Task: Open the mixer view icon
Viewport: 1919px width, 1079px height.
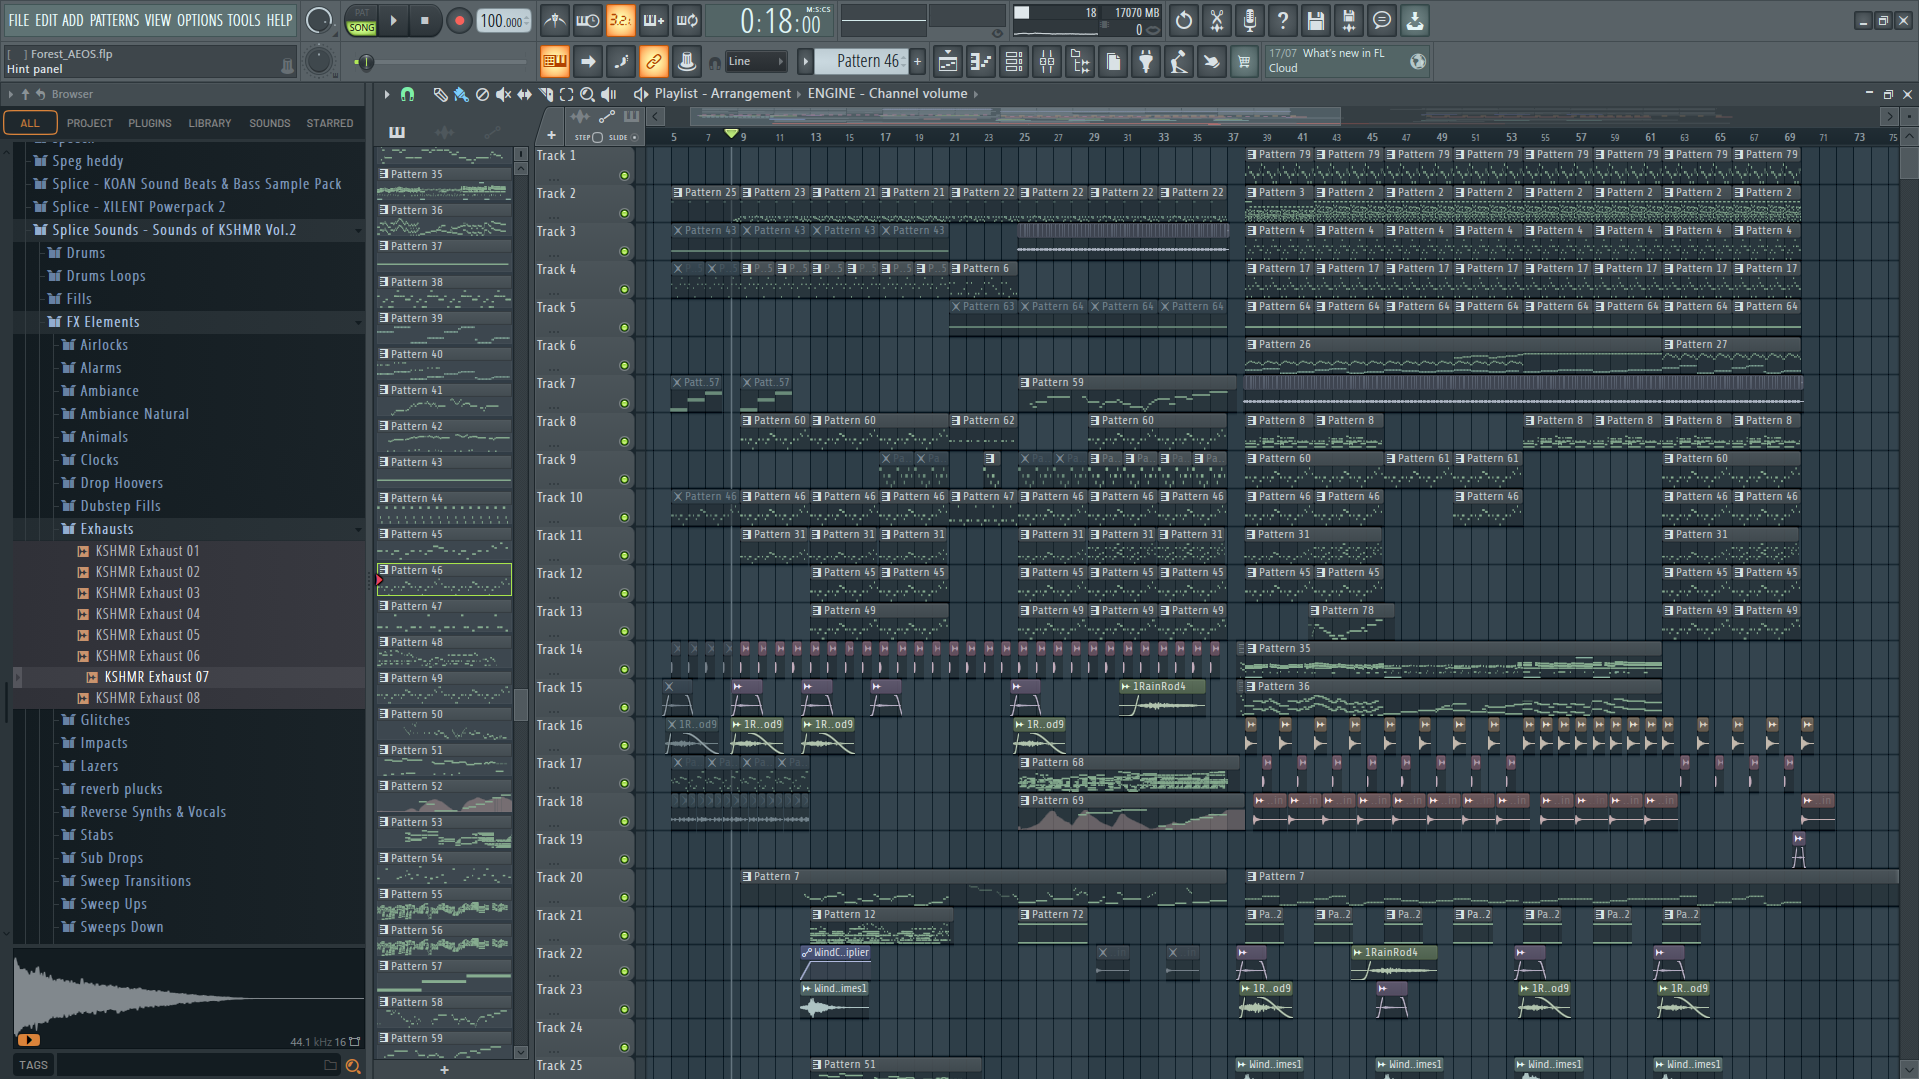Action: 1047,62
